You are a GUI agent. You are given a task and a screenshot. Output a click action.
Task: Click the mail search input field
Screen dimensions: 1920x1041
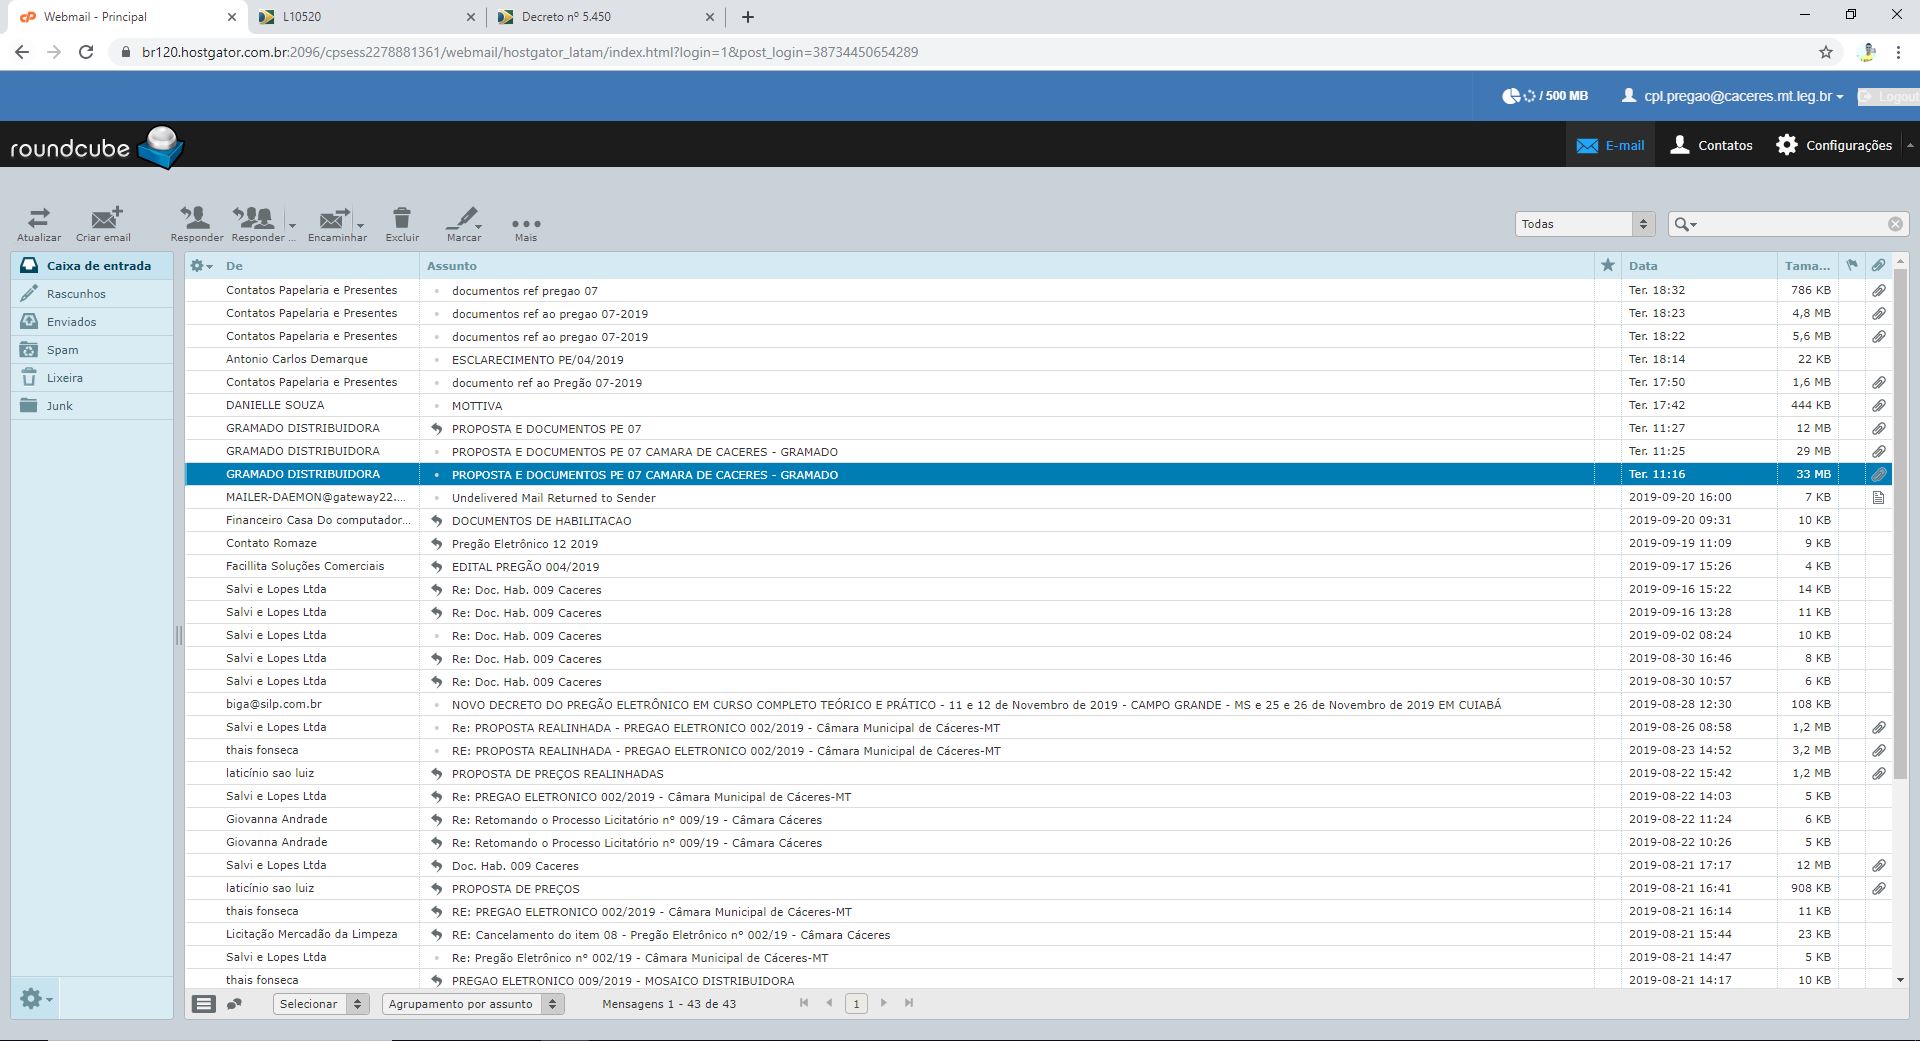[1790, 224]
